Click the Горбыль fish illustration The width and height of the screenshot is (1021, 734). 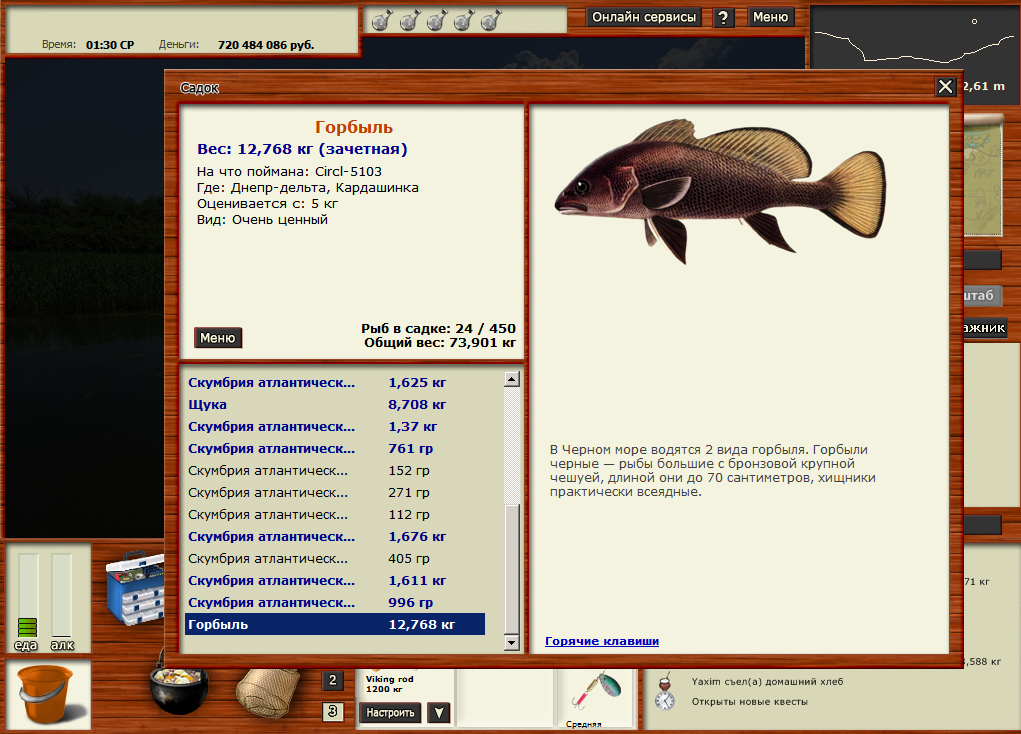point(721,189)
